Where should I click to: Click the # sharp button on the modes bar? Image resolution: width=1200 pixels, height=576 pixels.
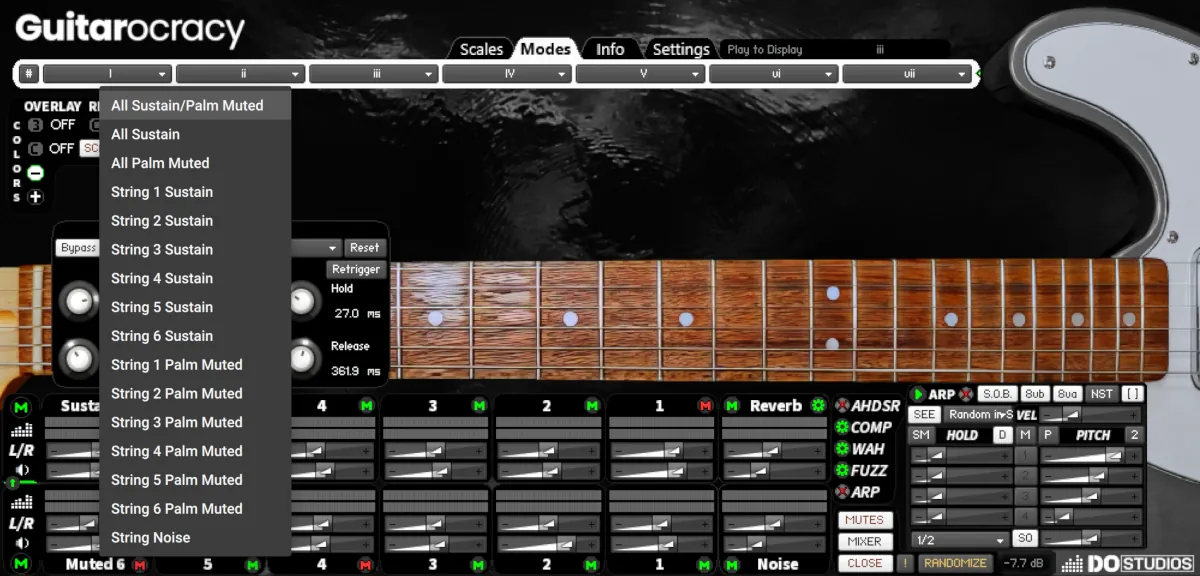pyautogui.click(x=29, y=74)
